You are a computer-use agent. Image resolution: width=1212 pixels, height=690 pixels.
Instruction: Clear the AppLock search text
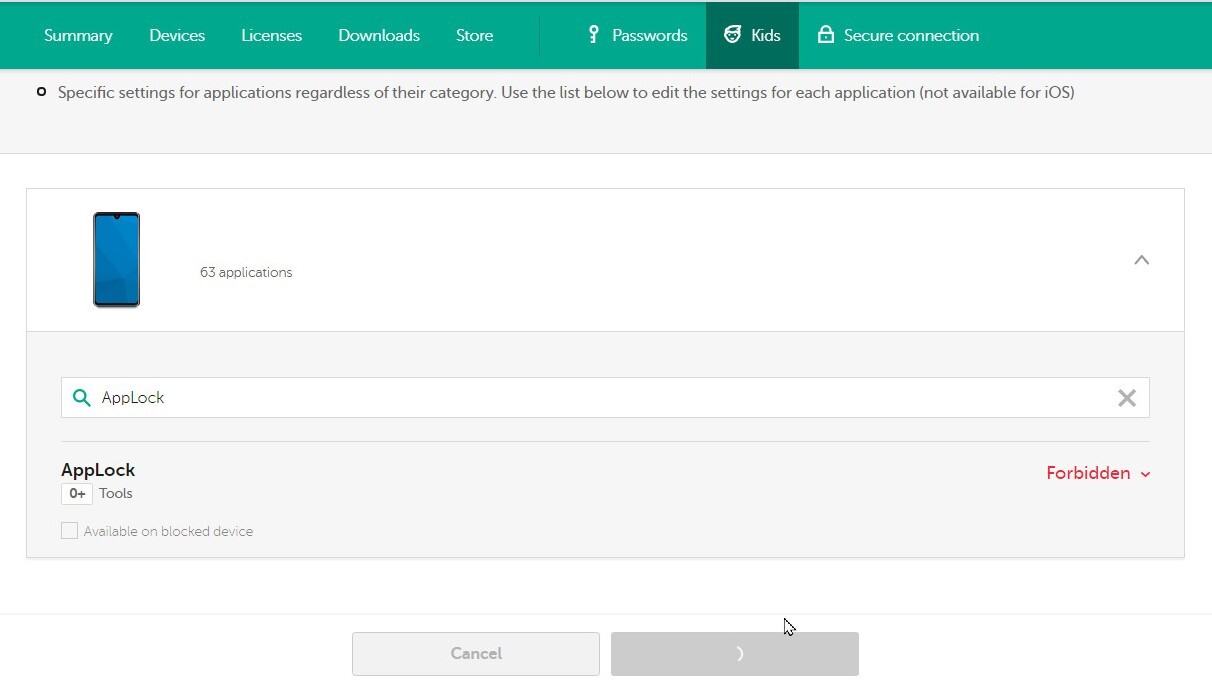pos(1127,398)
